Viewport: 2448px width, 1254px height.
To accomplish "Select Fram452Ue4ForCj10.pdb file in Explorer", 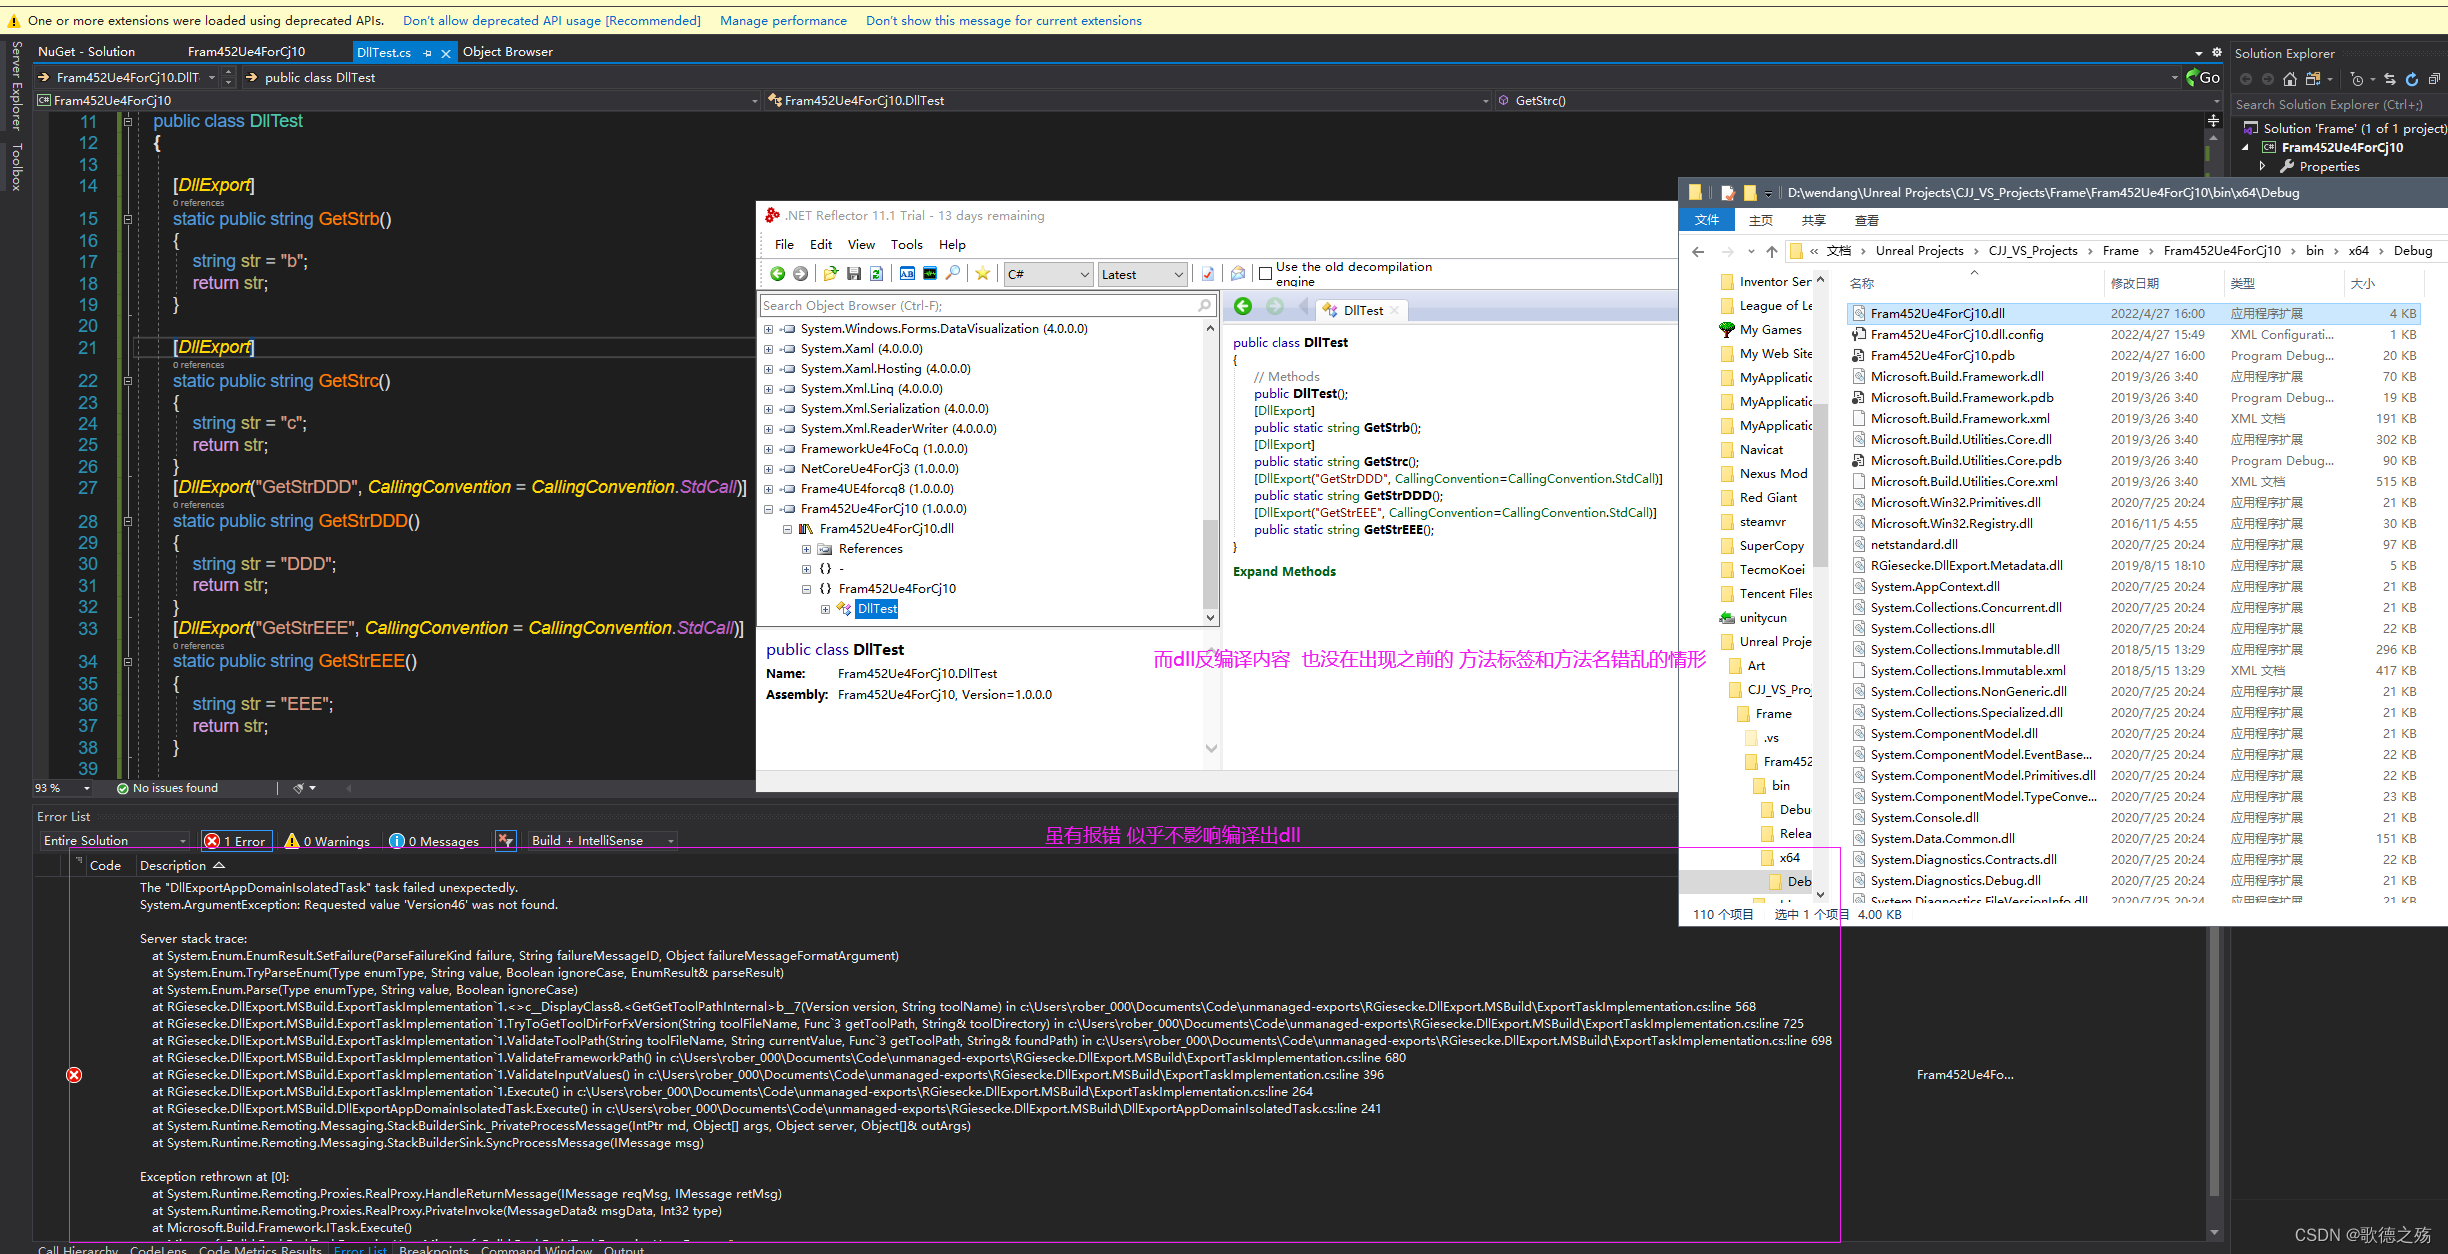I will 1942,355.
